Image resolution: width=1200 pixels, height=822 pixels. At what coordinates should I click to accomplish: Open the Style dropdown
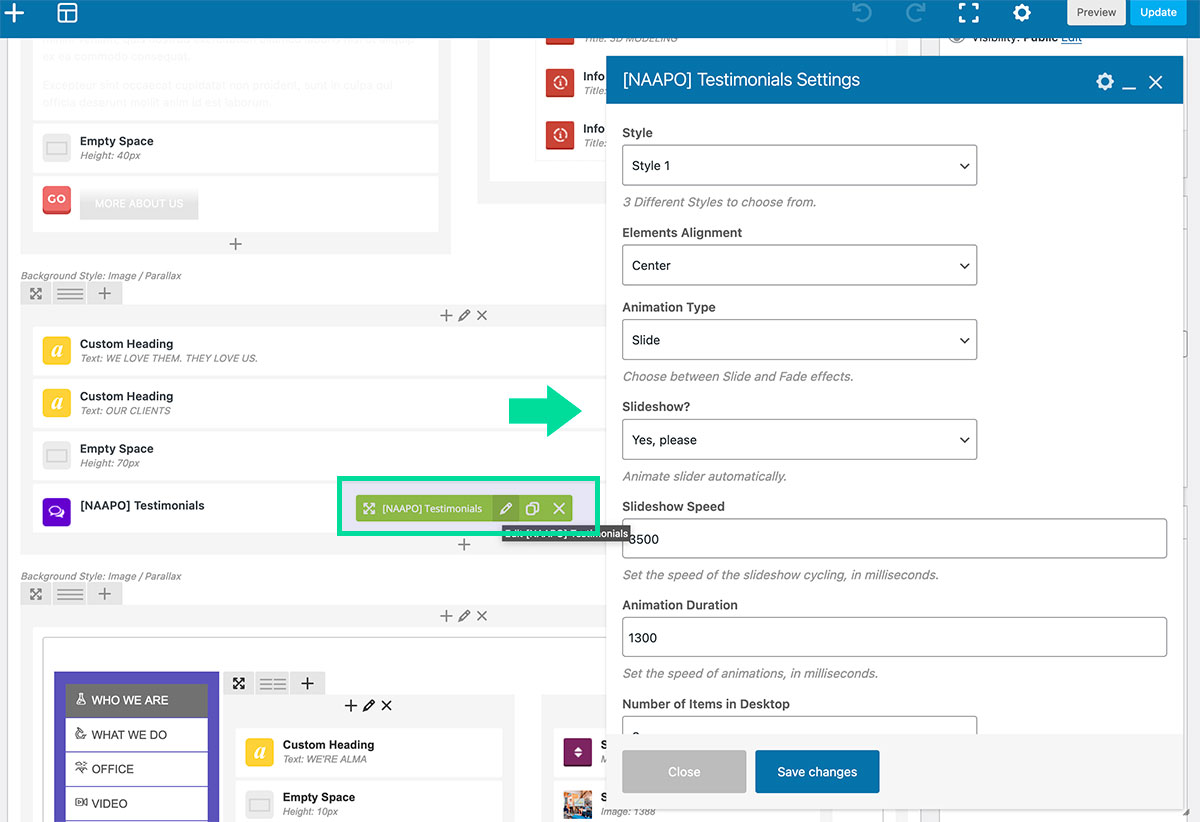(x=799, y=166)
